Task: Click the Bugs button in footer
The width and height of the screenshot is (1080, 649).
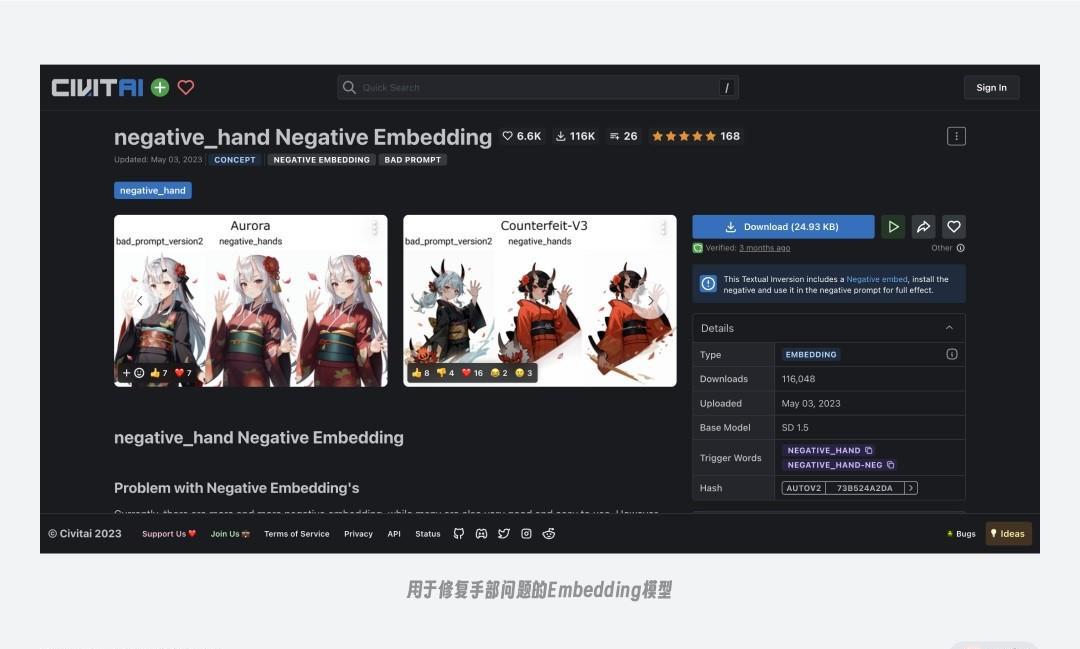Action: pos(962,534)
